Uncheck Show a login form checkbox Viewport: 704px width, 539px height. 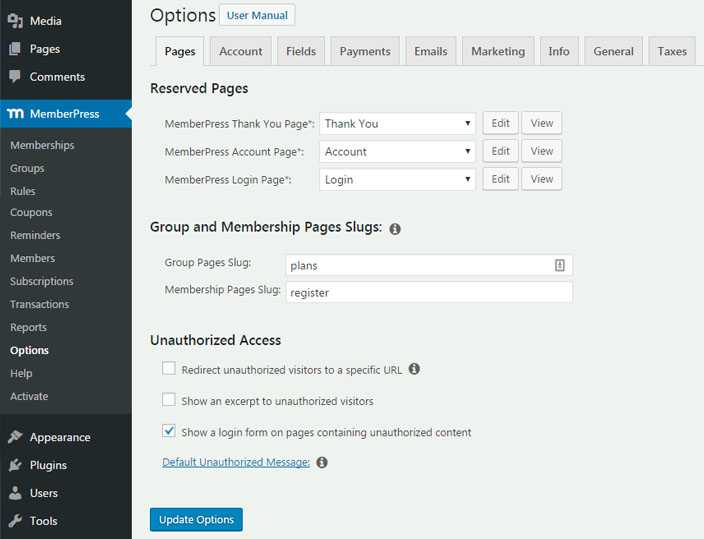169,432
